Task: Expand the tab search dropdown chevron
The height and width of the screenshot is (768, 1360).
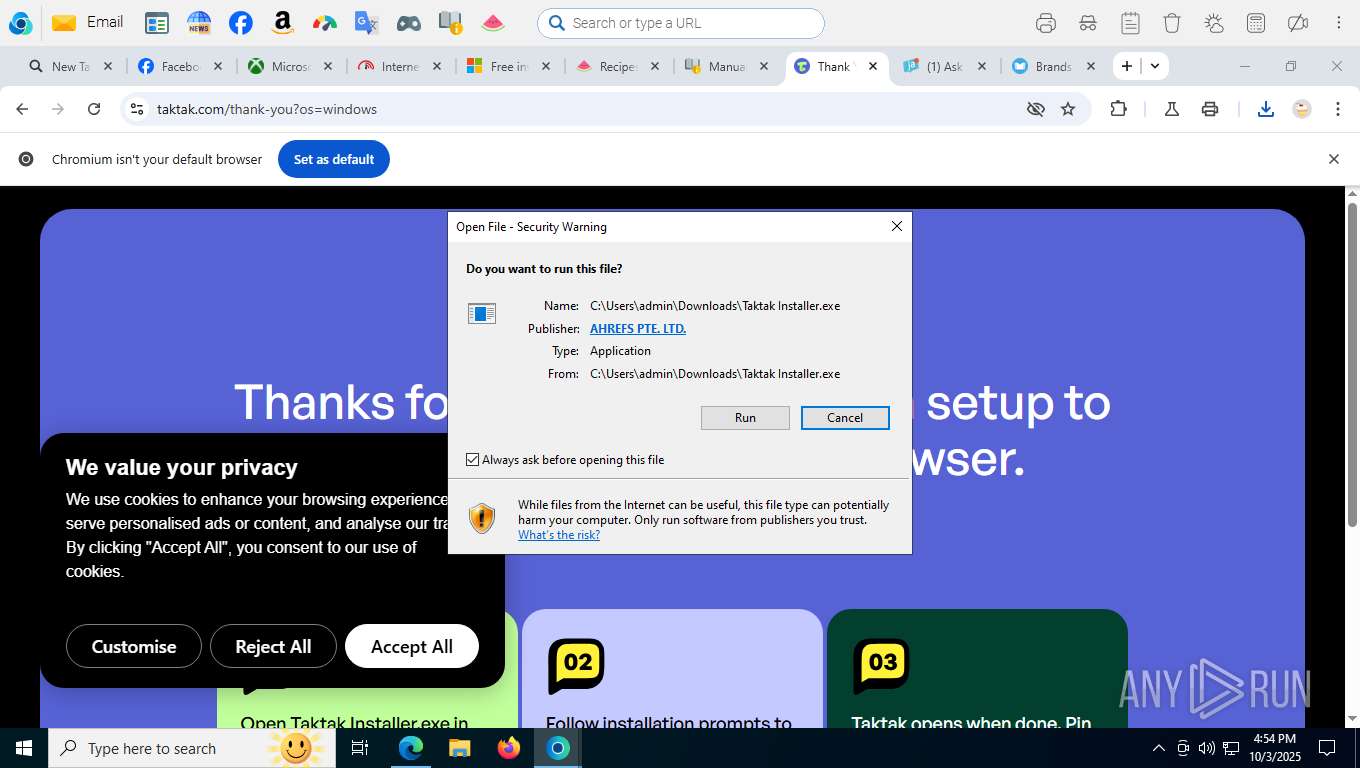Action: [x=1155, y=66]
